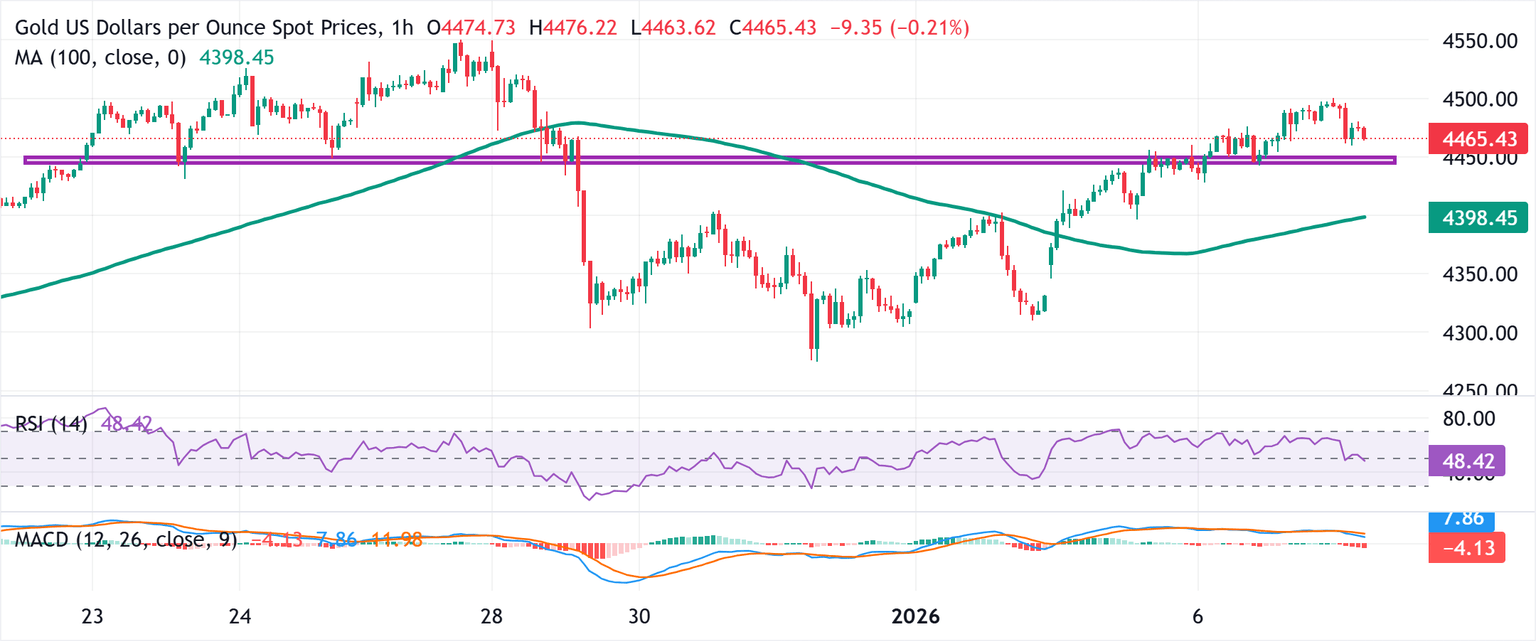The image size is (1536, 641).
Task: Click the 30 date label on time axis
Action: 640,616
